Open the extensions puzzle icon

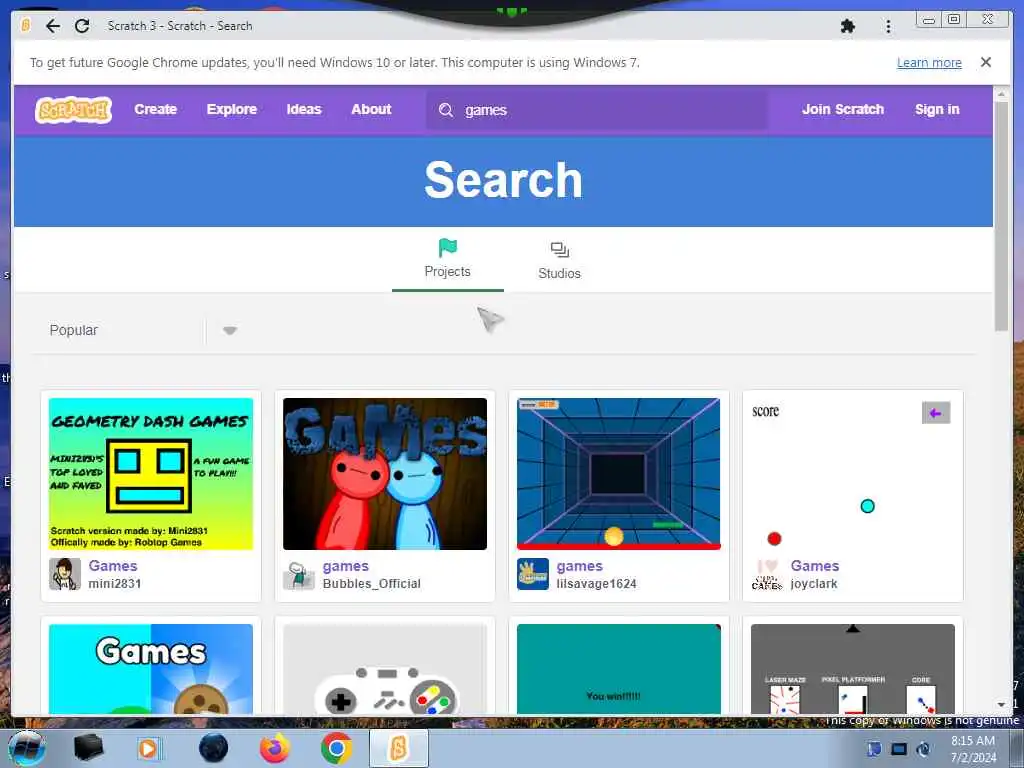848,26
